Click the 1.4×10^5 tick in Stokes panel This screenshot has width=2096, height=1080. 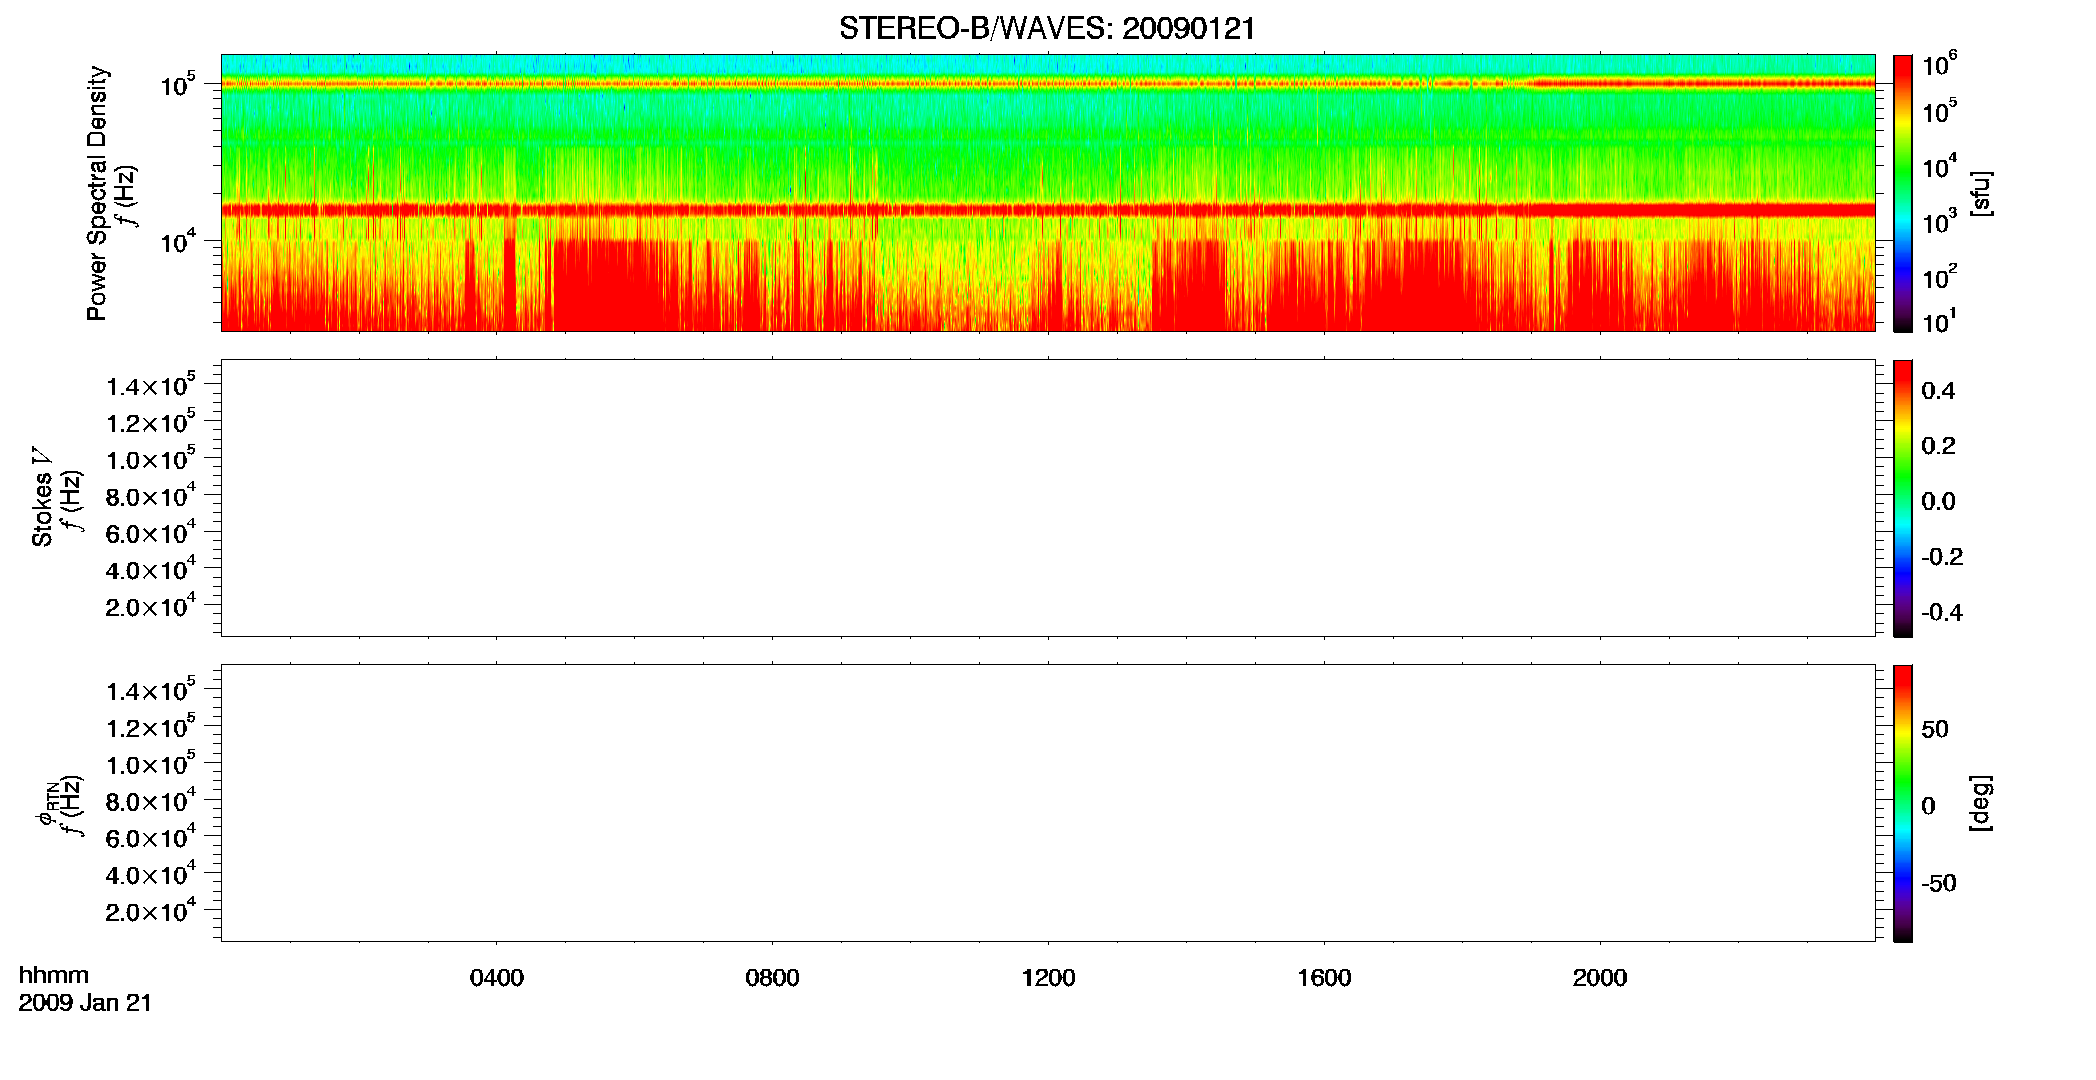(151, 385)
